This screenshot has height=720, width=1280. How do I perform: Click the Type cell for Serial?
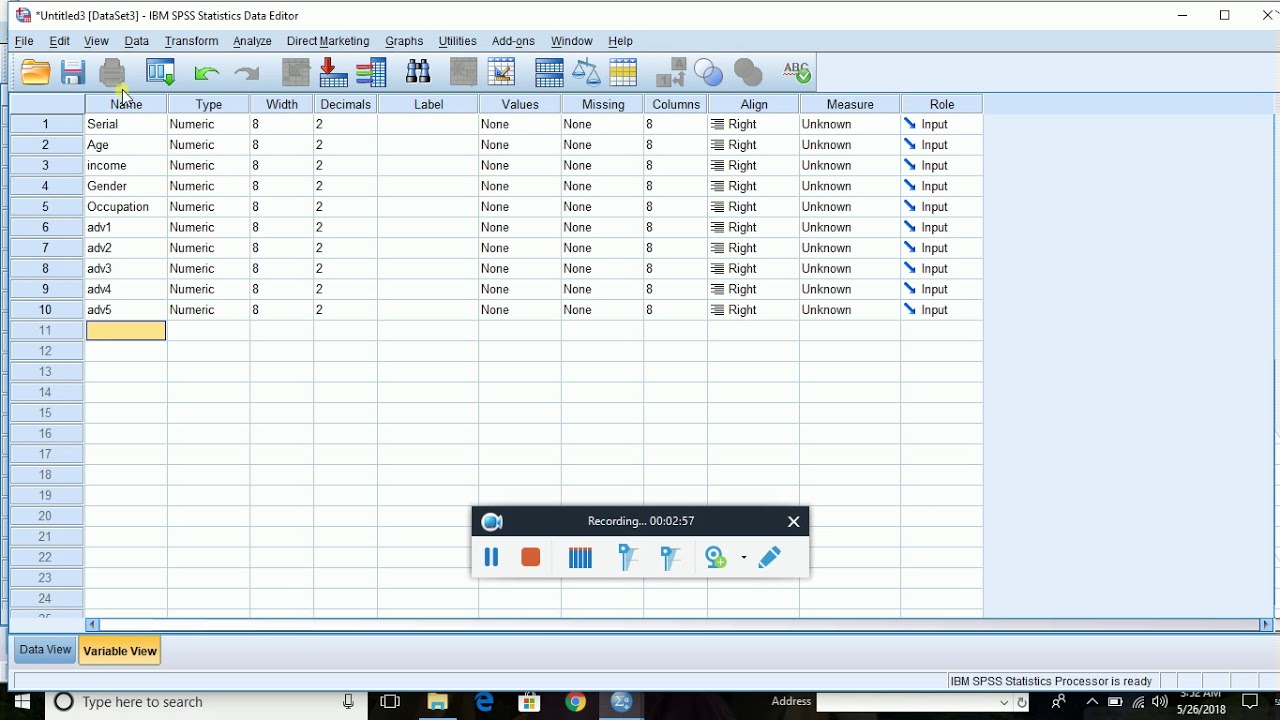[208, 124]
